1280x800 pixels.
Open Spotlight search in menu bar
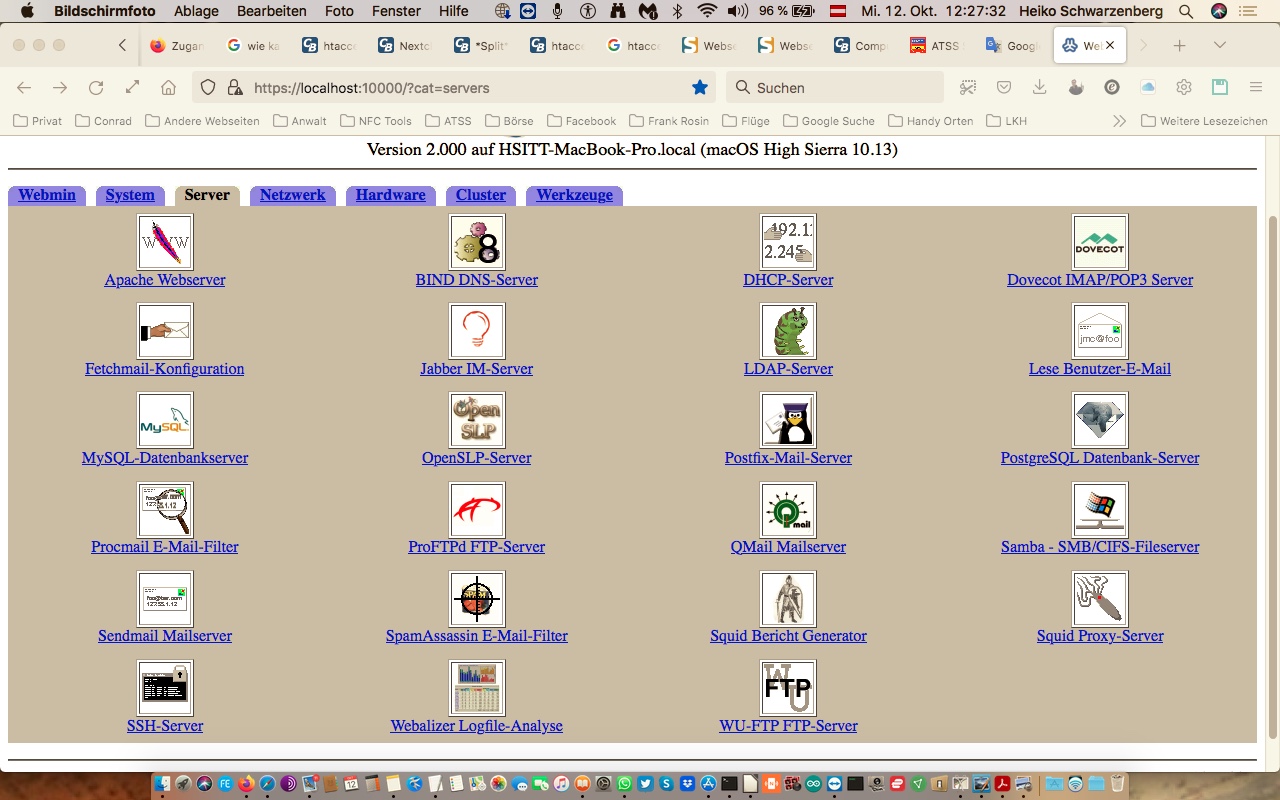(x=1186, y=11)
